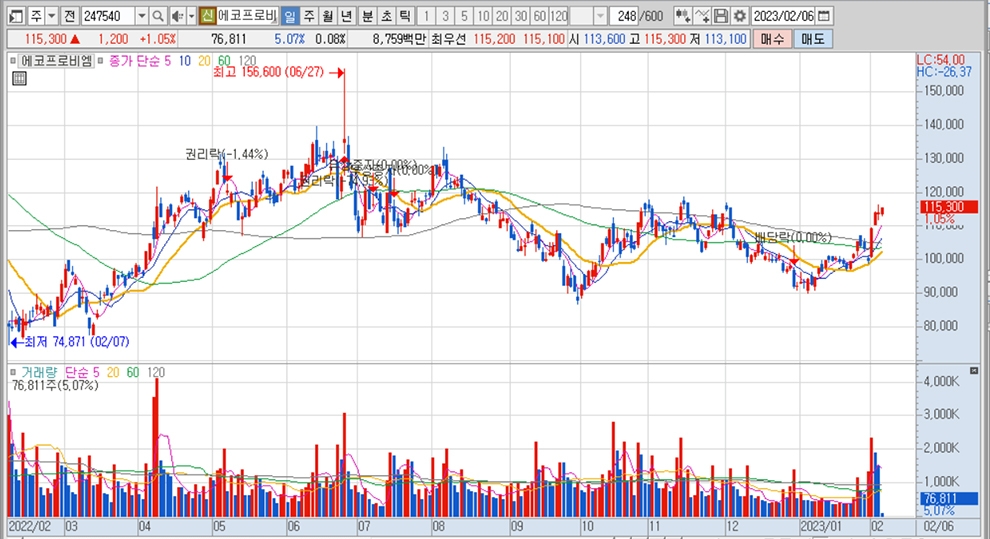Click the 매수 (buy) button
This screenshot has height=539, width=990.
pos(772,39)
